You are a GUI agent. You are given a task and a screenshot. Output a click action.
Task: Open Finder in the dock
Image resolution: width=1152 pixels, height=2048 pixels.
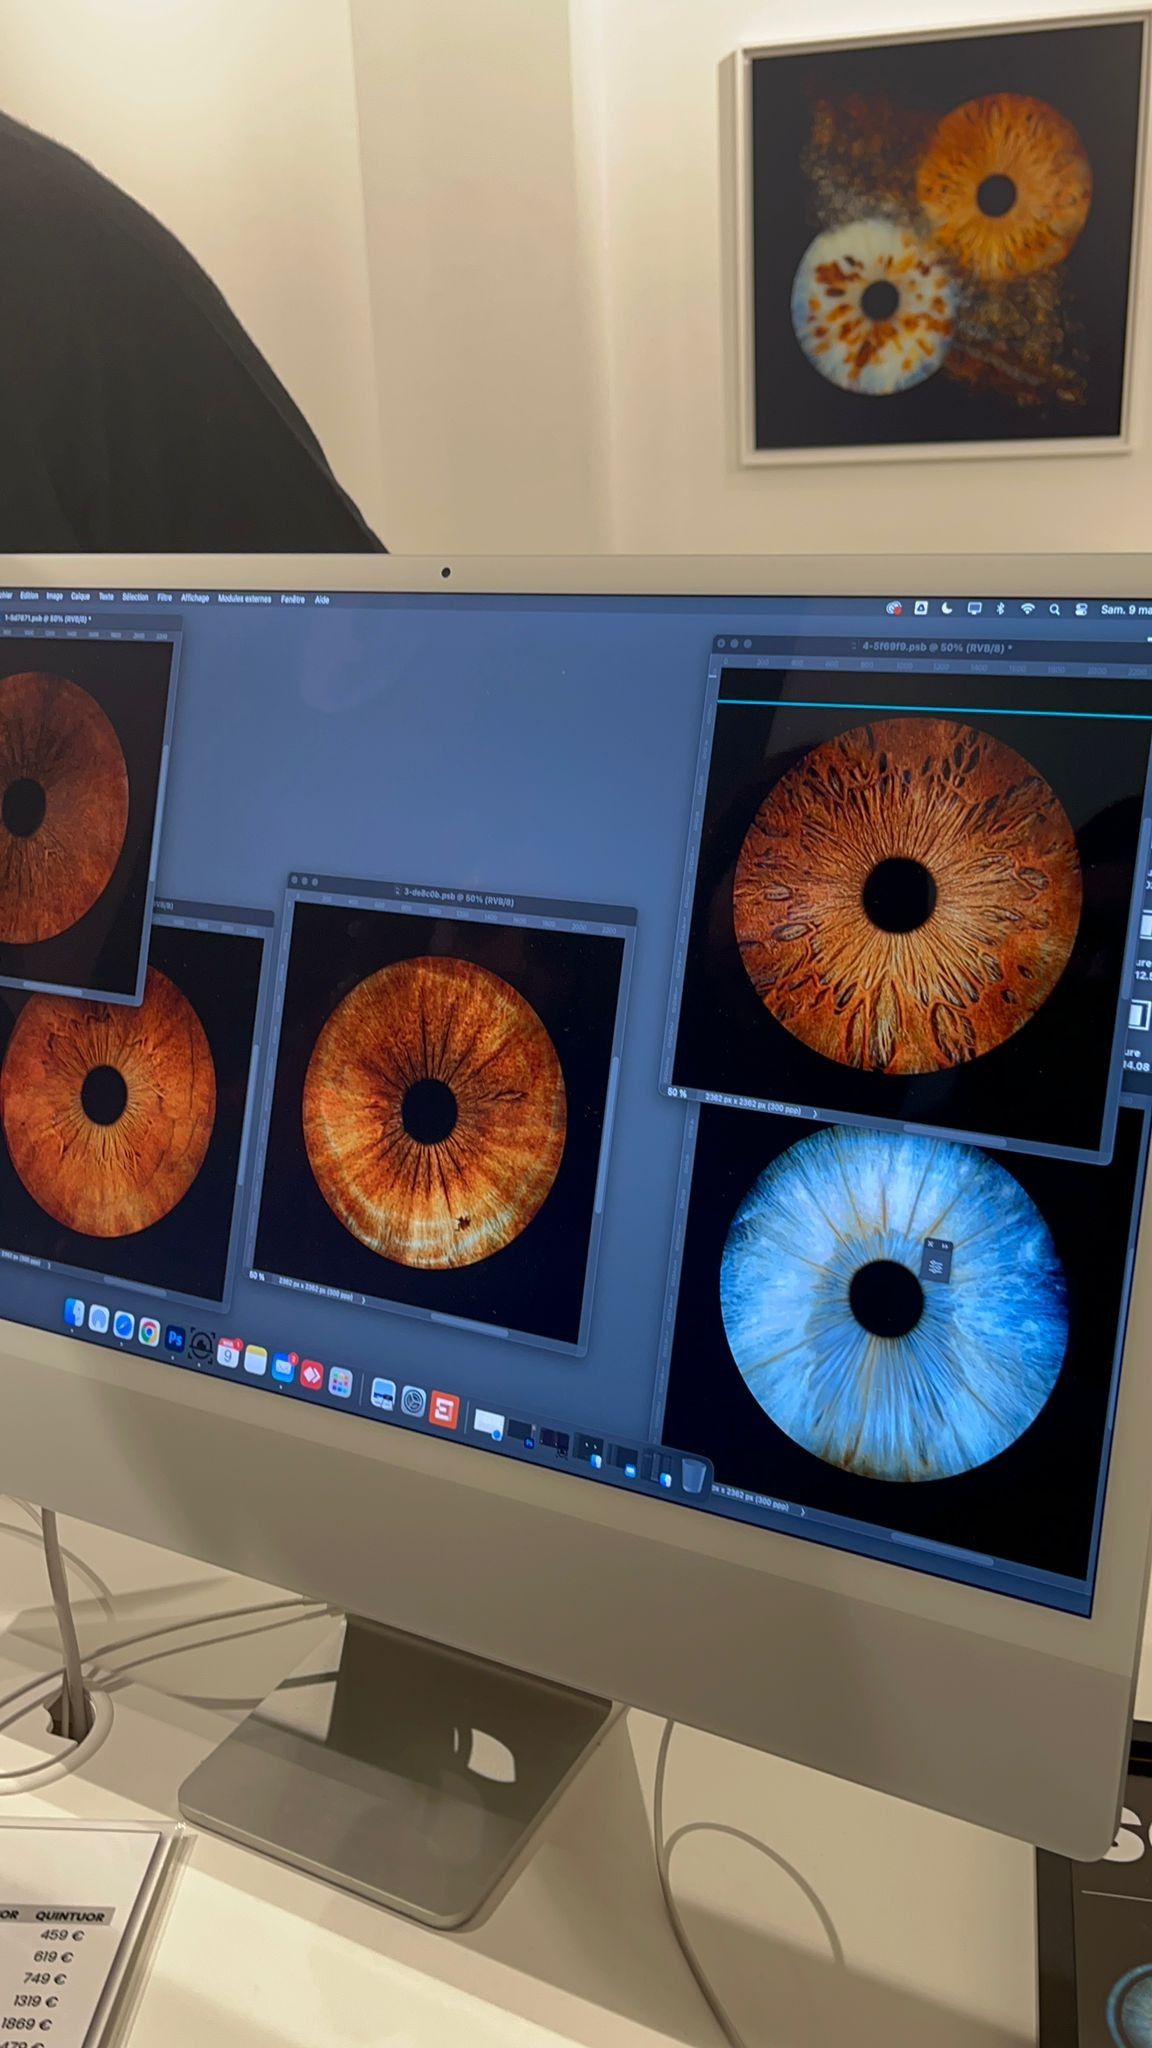pos(73,1313)
